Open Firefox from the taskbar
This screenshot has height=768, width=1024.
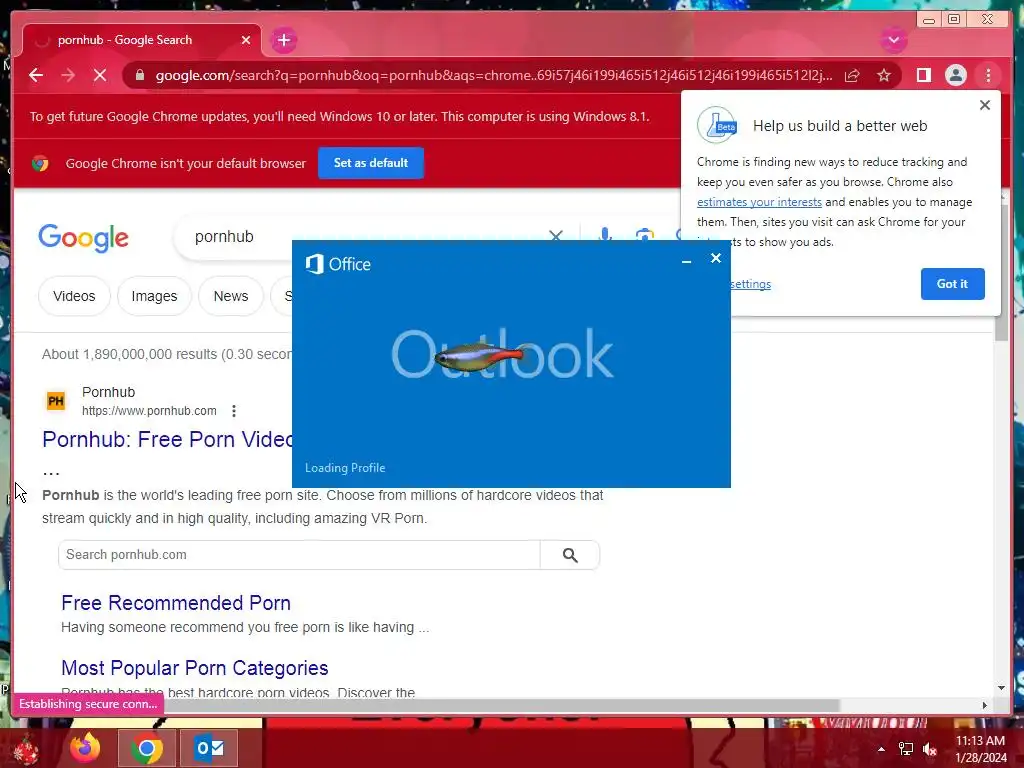click(85, 748)
